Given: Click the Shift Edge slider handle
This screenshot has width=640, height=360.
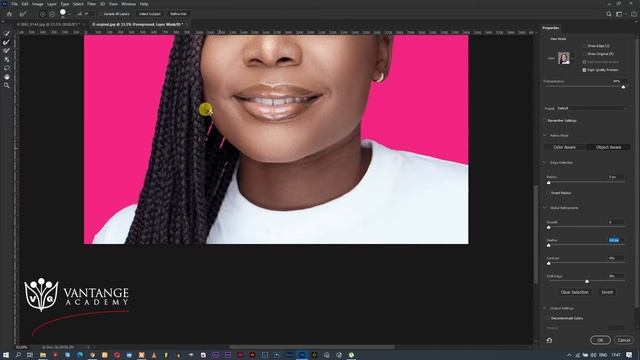Looking at the screenshot, I should pyautogui.click(x=587, y=282).
